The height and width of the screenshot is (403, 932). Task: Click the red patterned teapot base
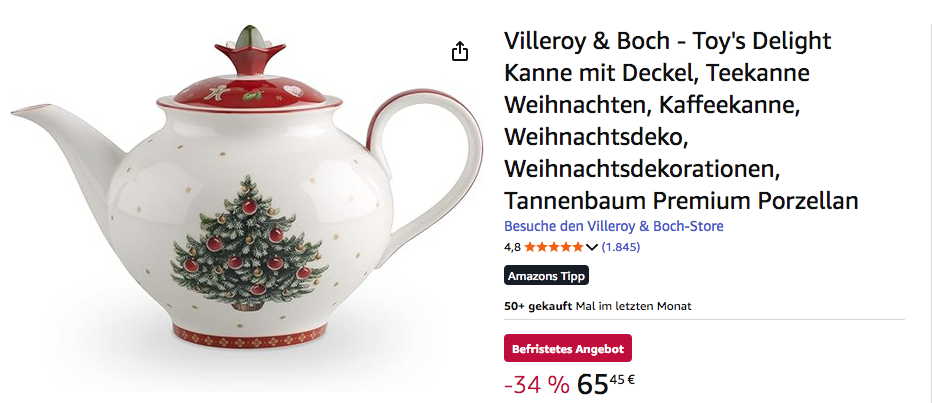click(250, 336)
